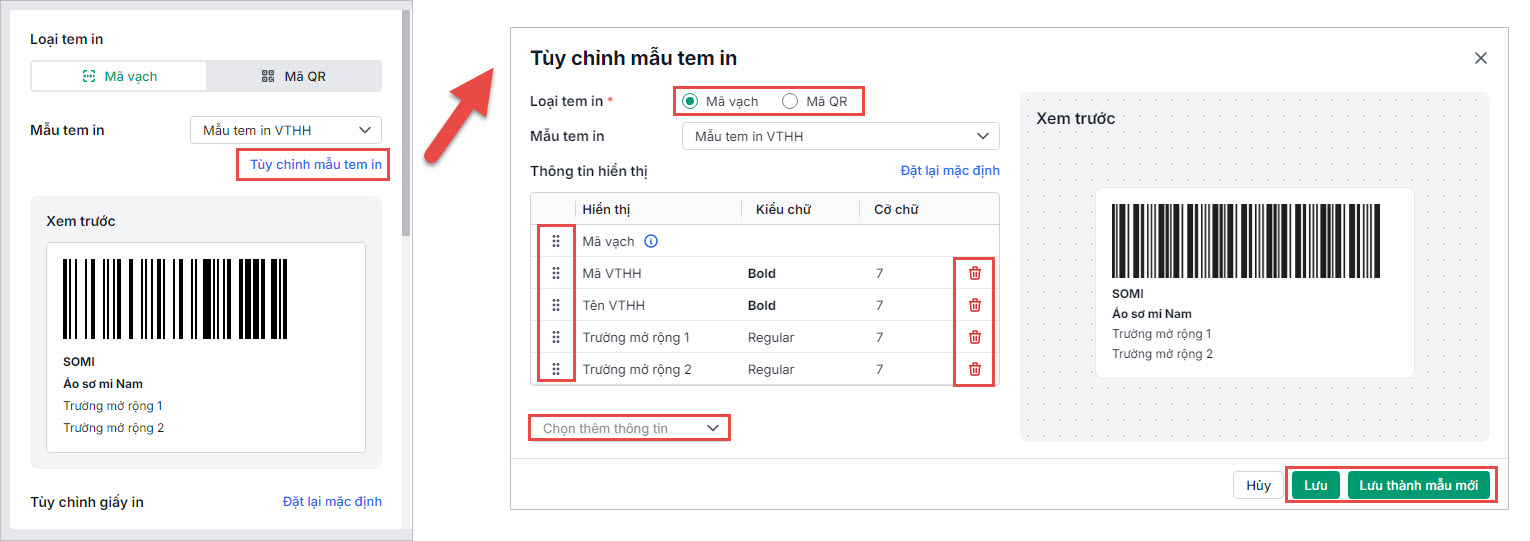Image resolution: width=1530 pixels, height=541 pixels.
Task: Click drag handle of Mã VTHH row
Action: point(556,273)
